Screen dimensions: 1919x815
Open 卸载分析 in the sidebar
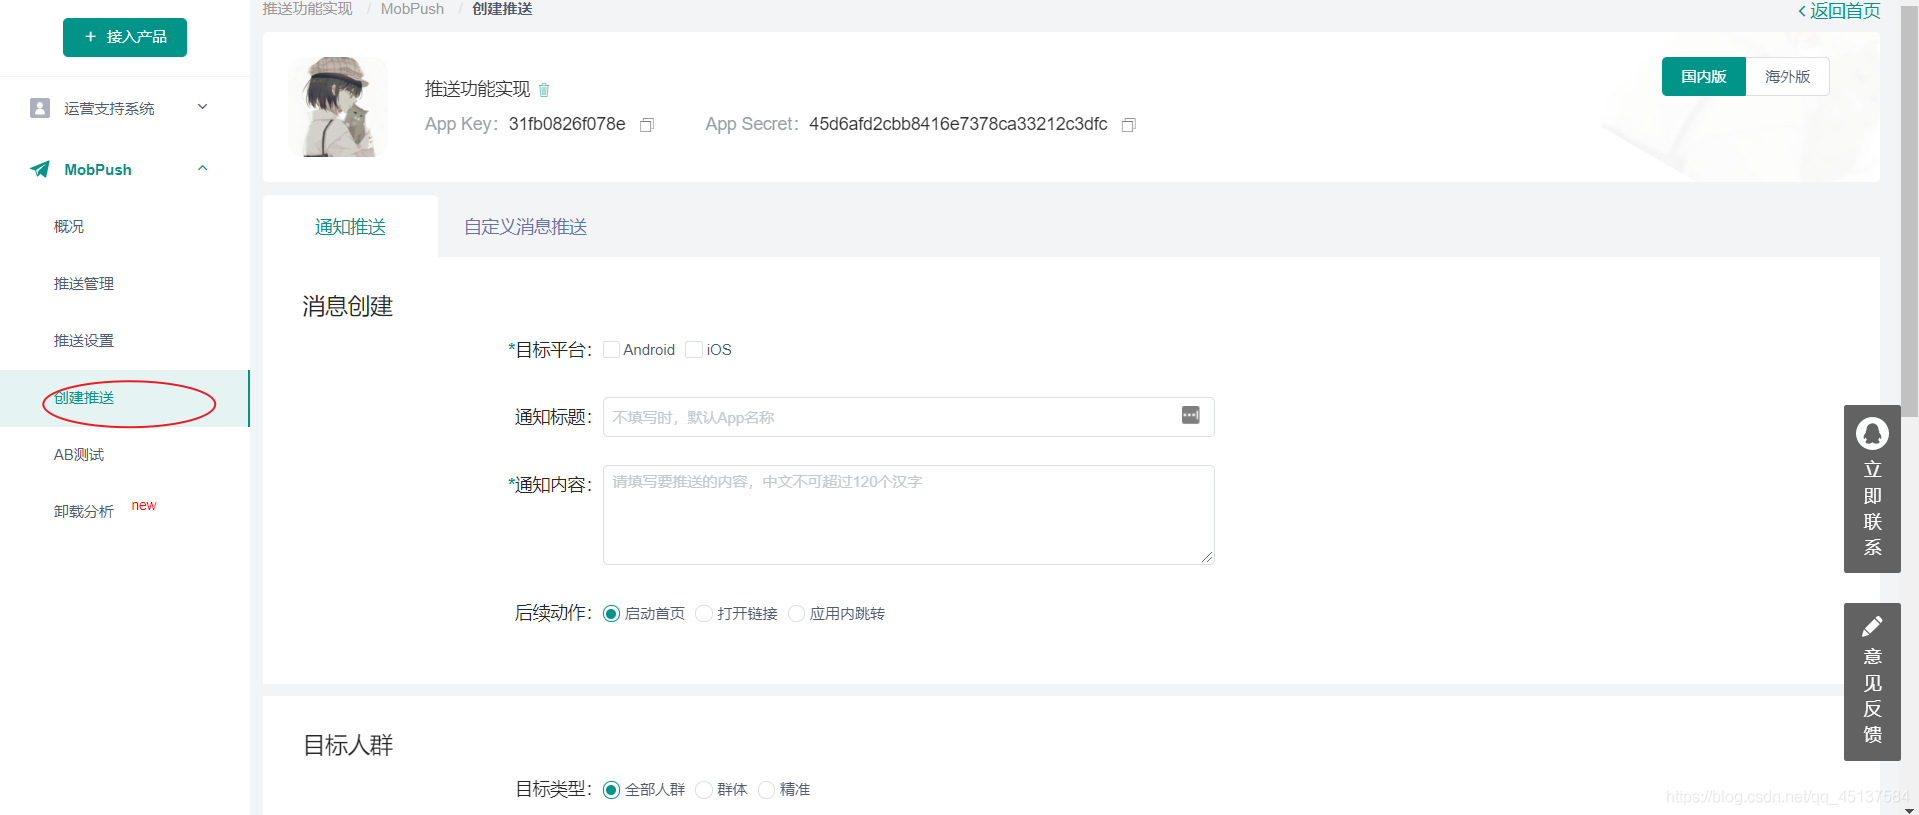tap(84, 512)
